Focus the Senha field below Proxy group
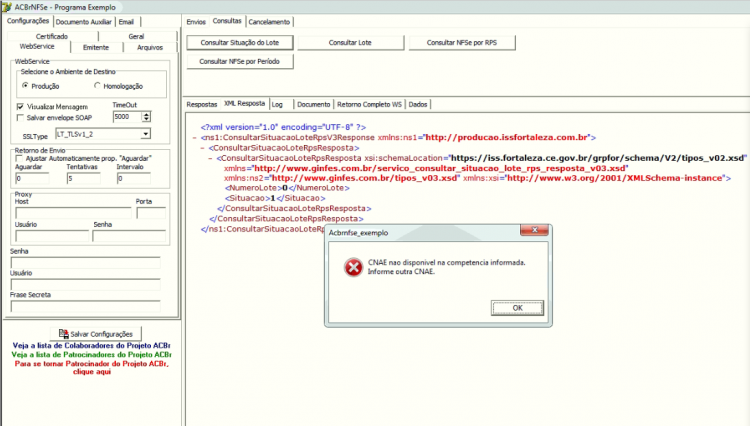 [x=86, y=262]
